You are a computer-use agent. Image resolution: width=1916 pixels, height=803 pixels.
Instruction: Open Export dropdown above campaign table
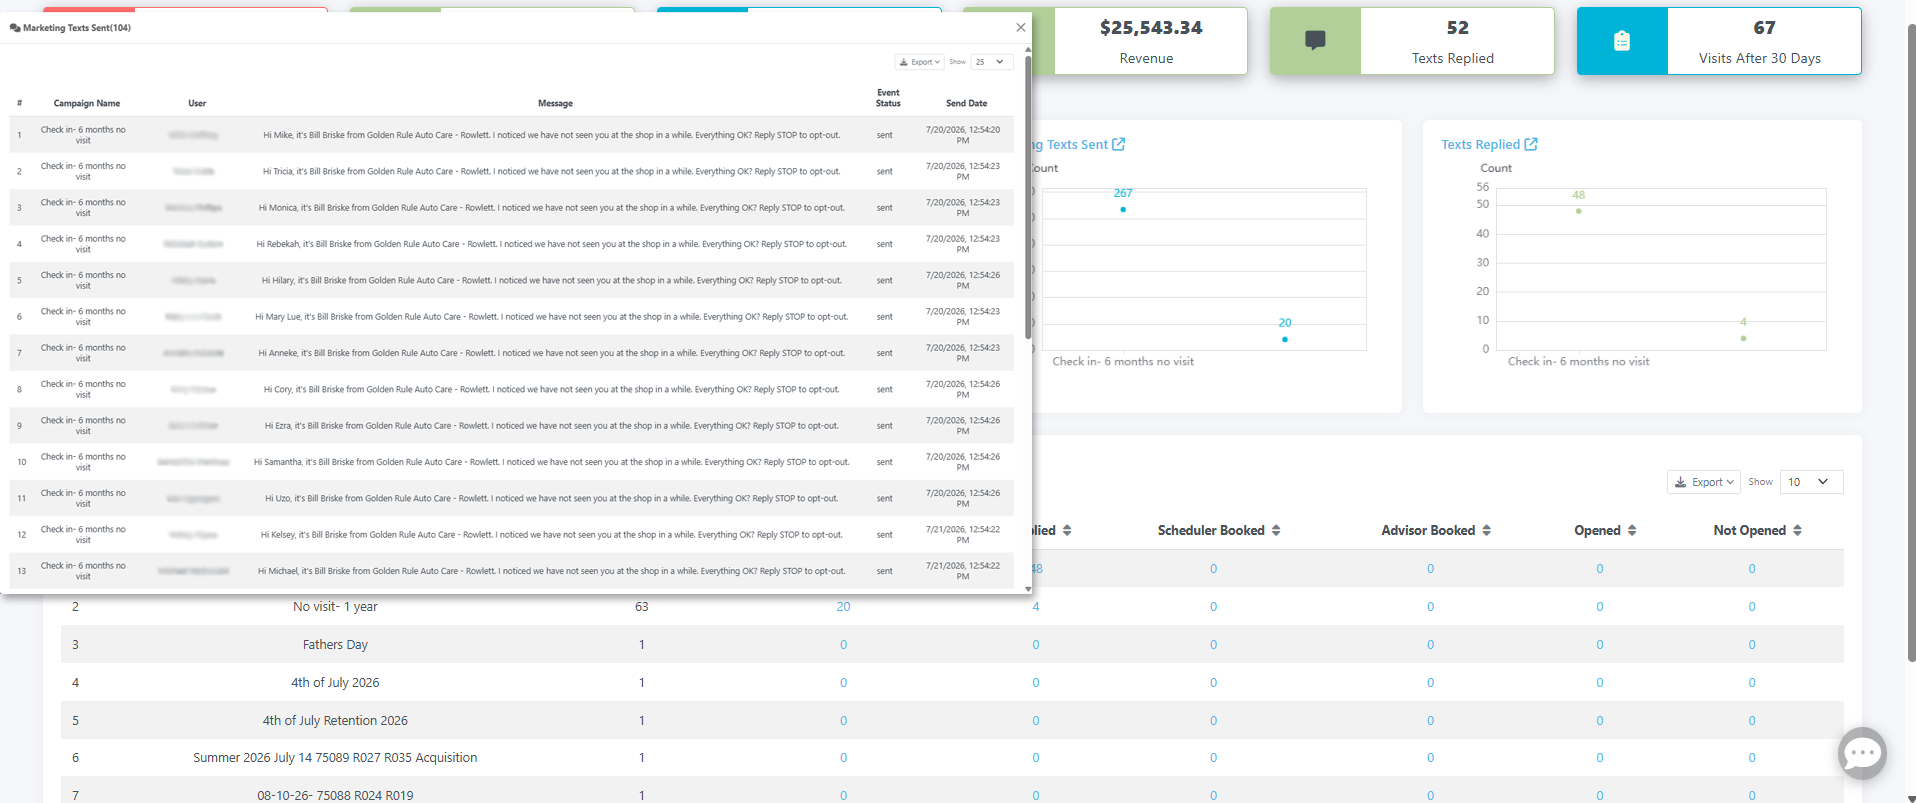(1704, 482)
